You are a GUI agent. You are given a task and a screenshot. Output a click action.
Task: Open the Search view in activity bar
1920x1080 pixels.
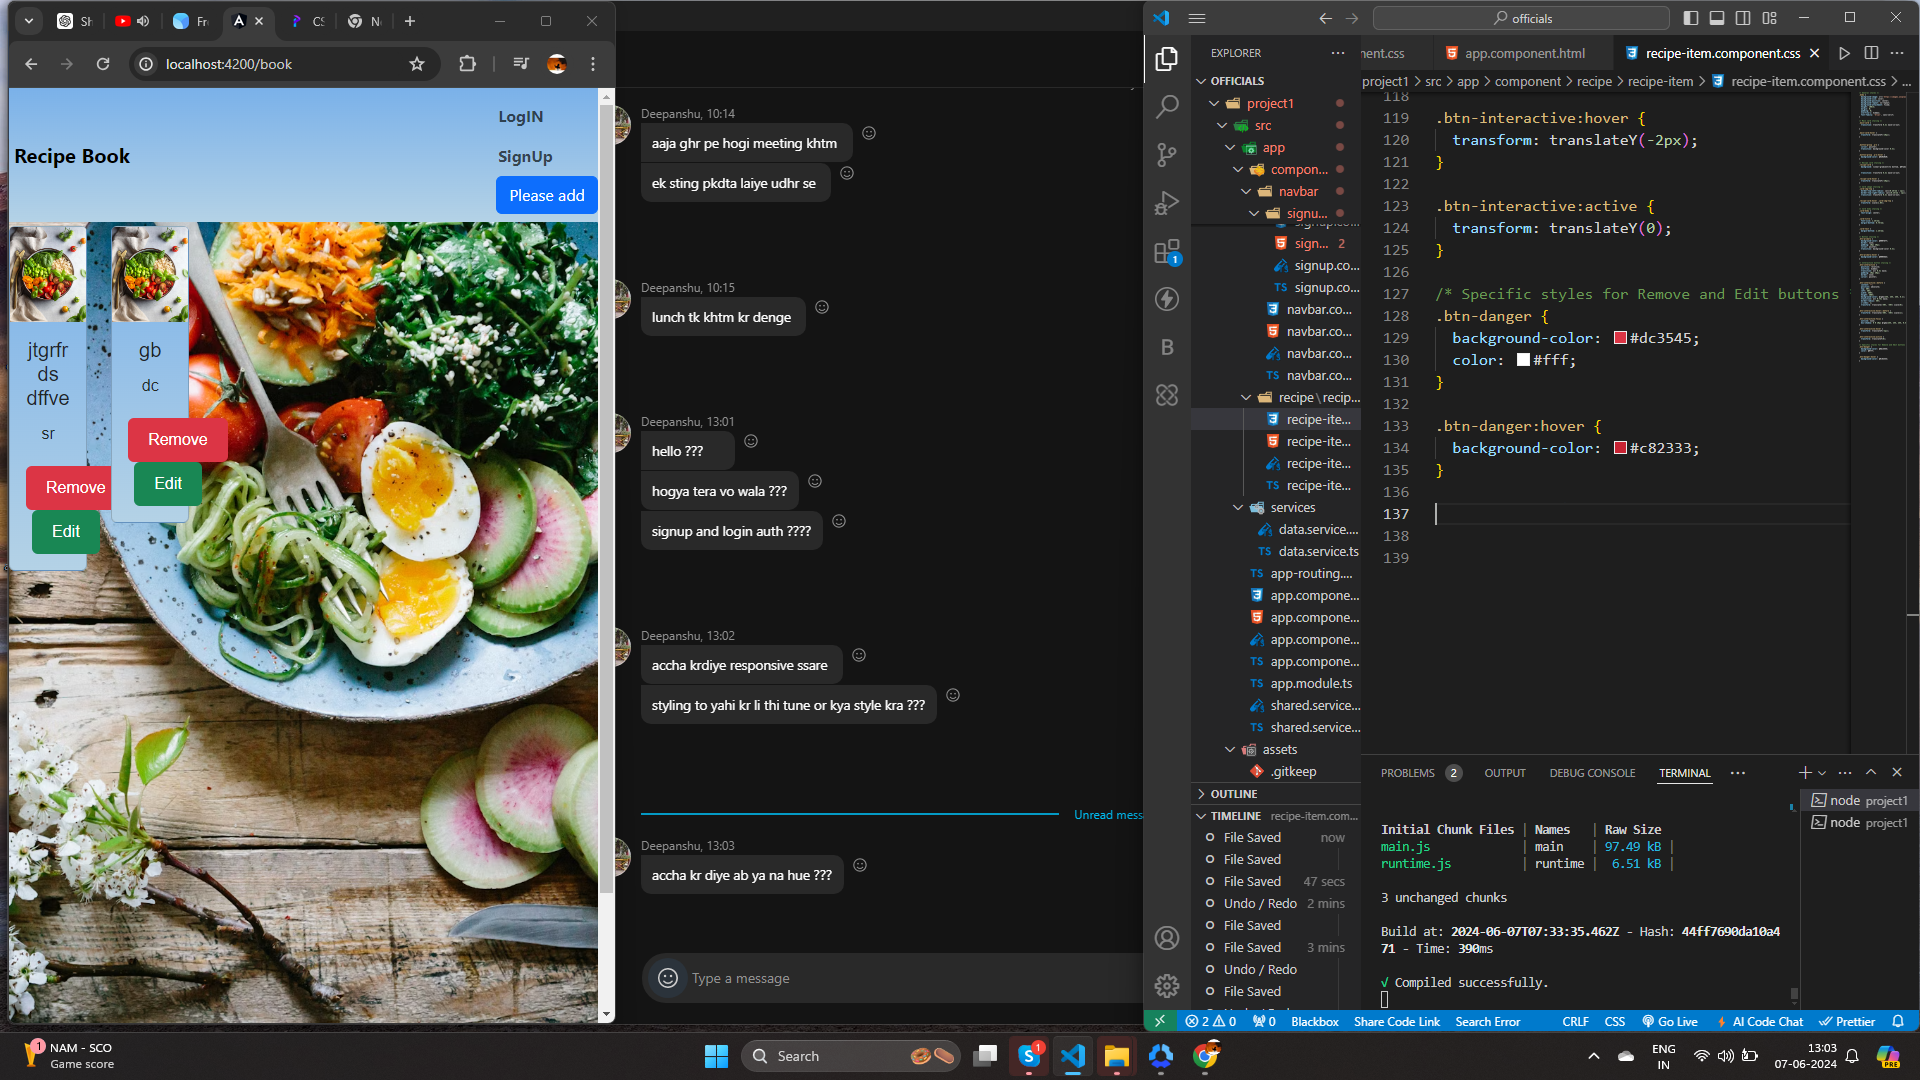tap(1167, 106)
